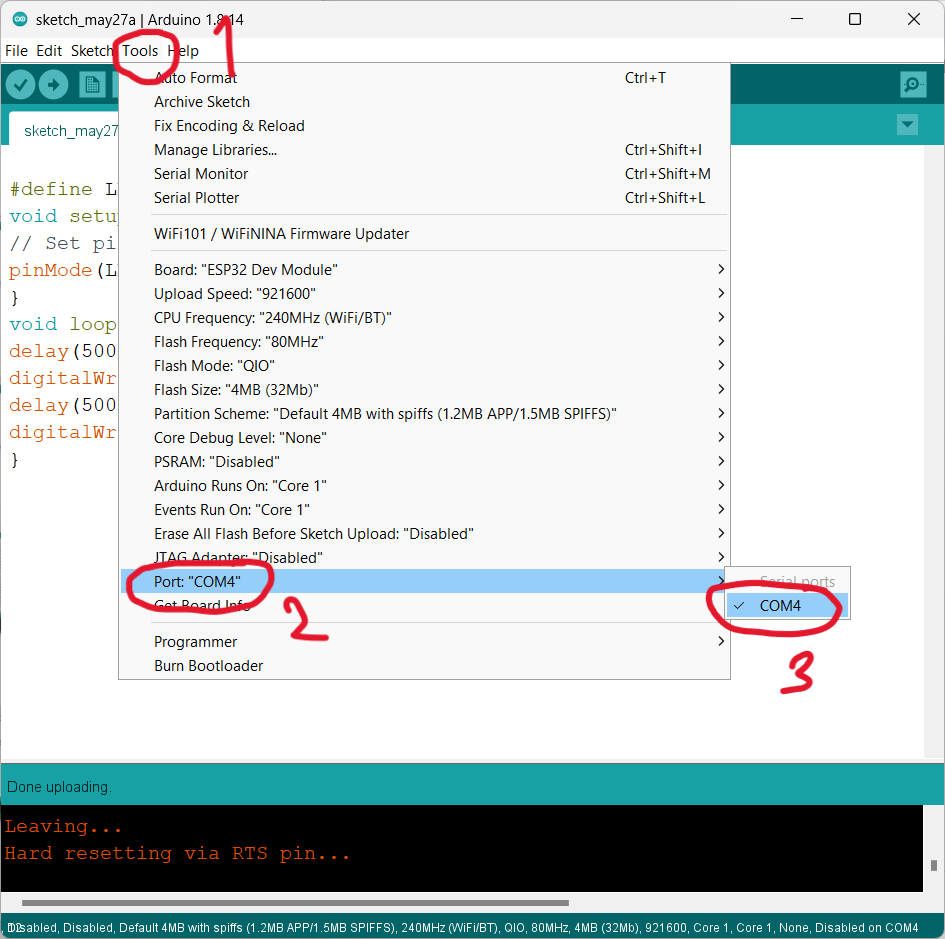Image resolution: width=945 pixels, height=939 pixels.
Task: Click the console vertical scrollbar thumb
Action: tap(934, 865)
